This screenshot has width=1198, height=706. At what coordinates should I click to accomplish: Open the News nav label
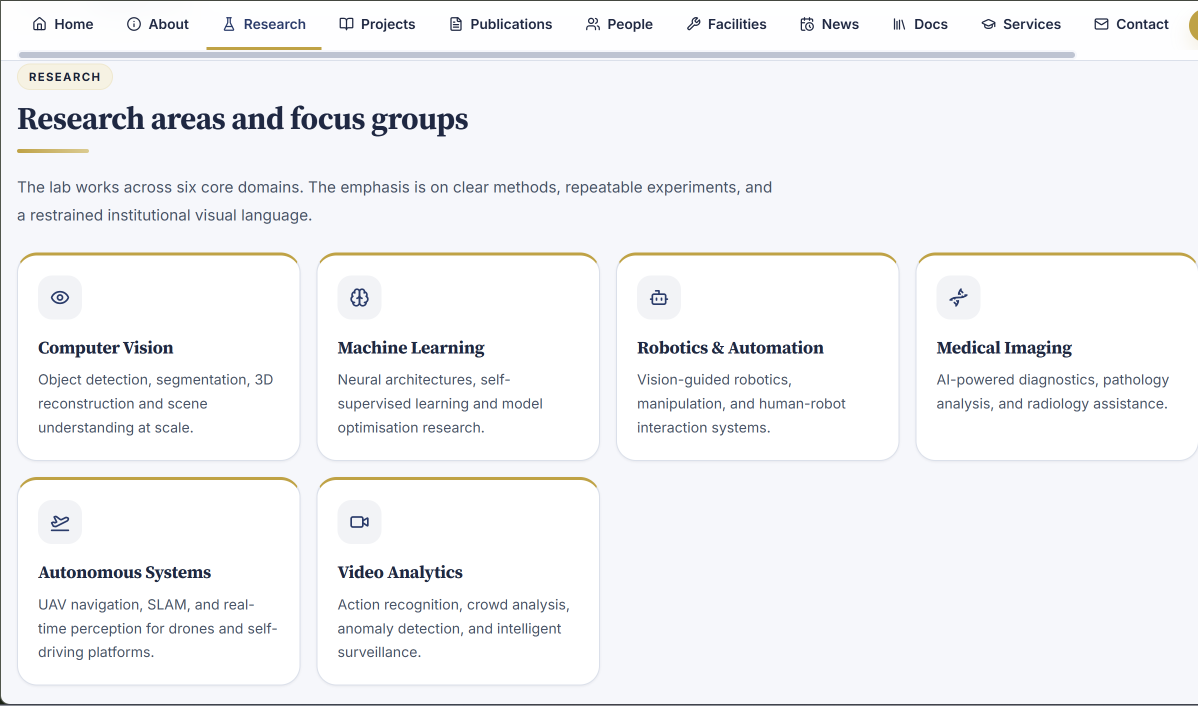(840, 24)
